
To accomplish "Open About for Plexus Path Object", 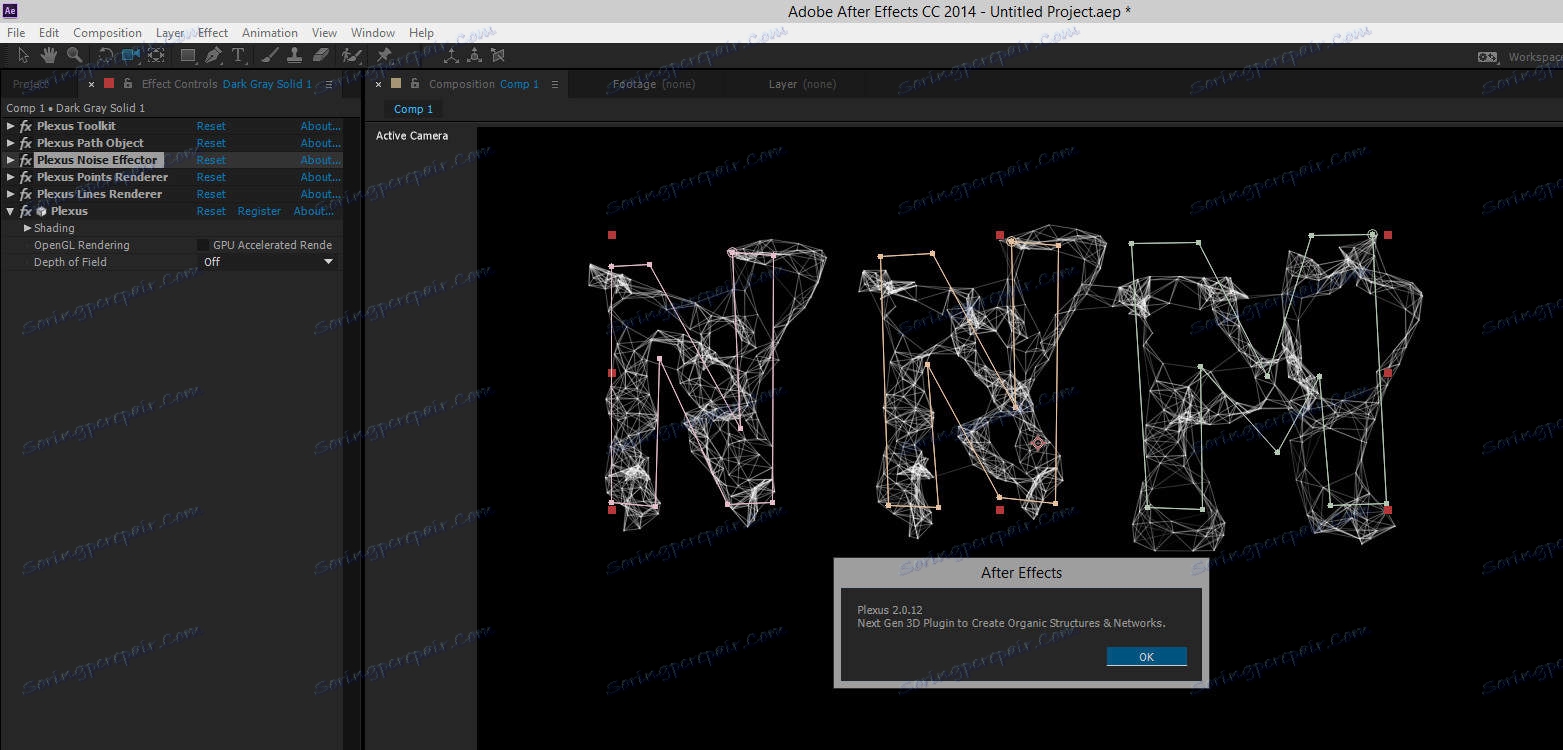I will coord(320,143).
